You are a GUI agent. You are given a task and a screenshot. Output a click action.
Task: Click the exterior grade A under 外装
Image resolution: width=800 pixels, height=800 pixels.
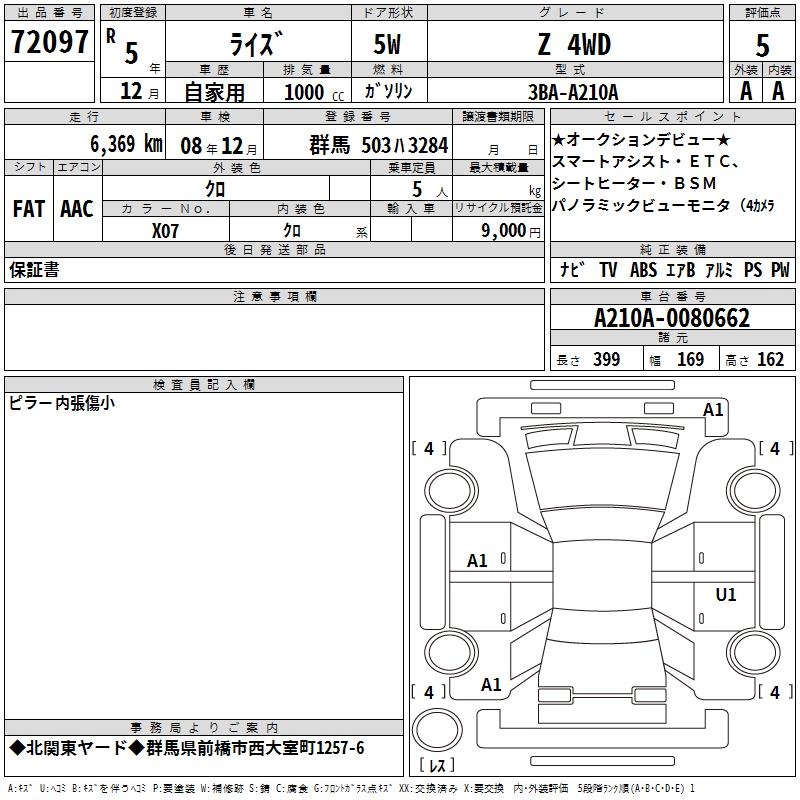(746, 91)
